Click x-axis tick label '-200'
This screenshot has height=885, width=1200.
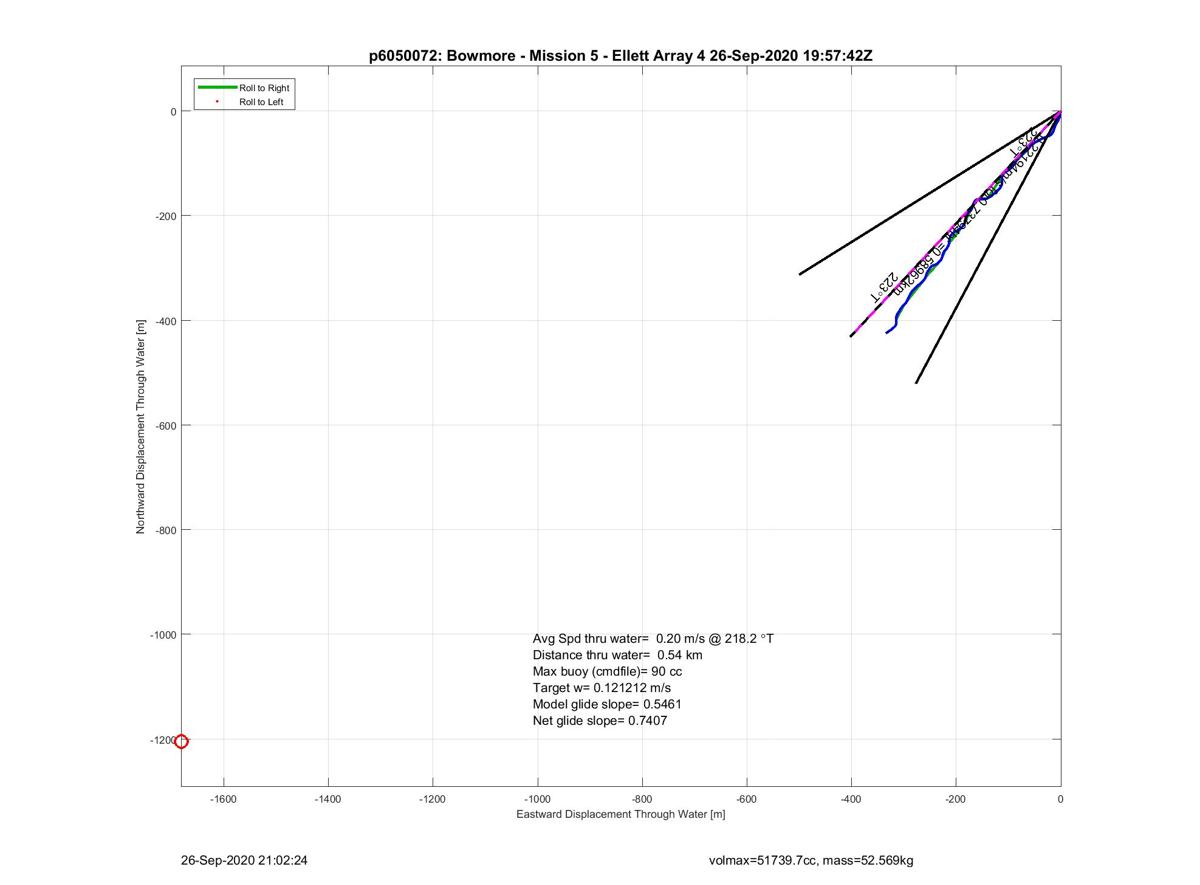point(956,800)
